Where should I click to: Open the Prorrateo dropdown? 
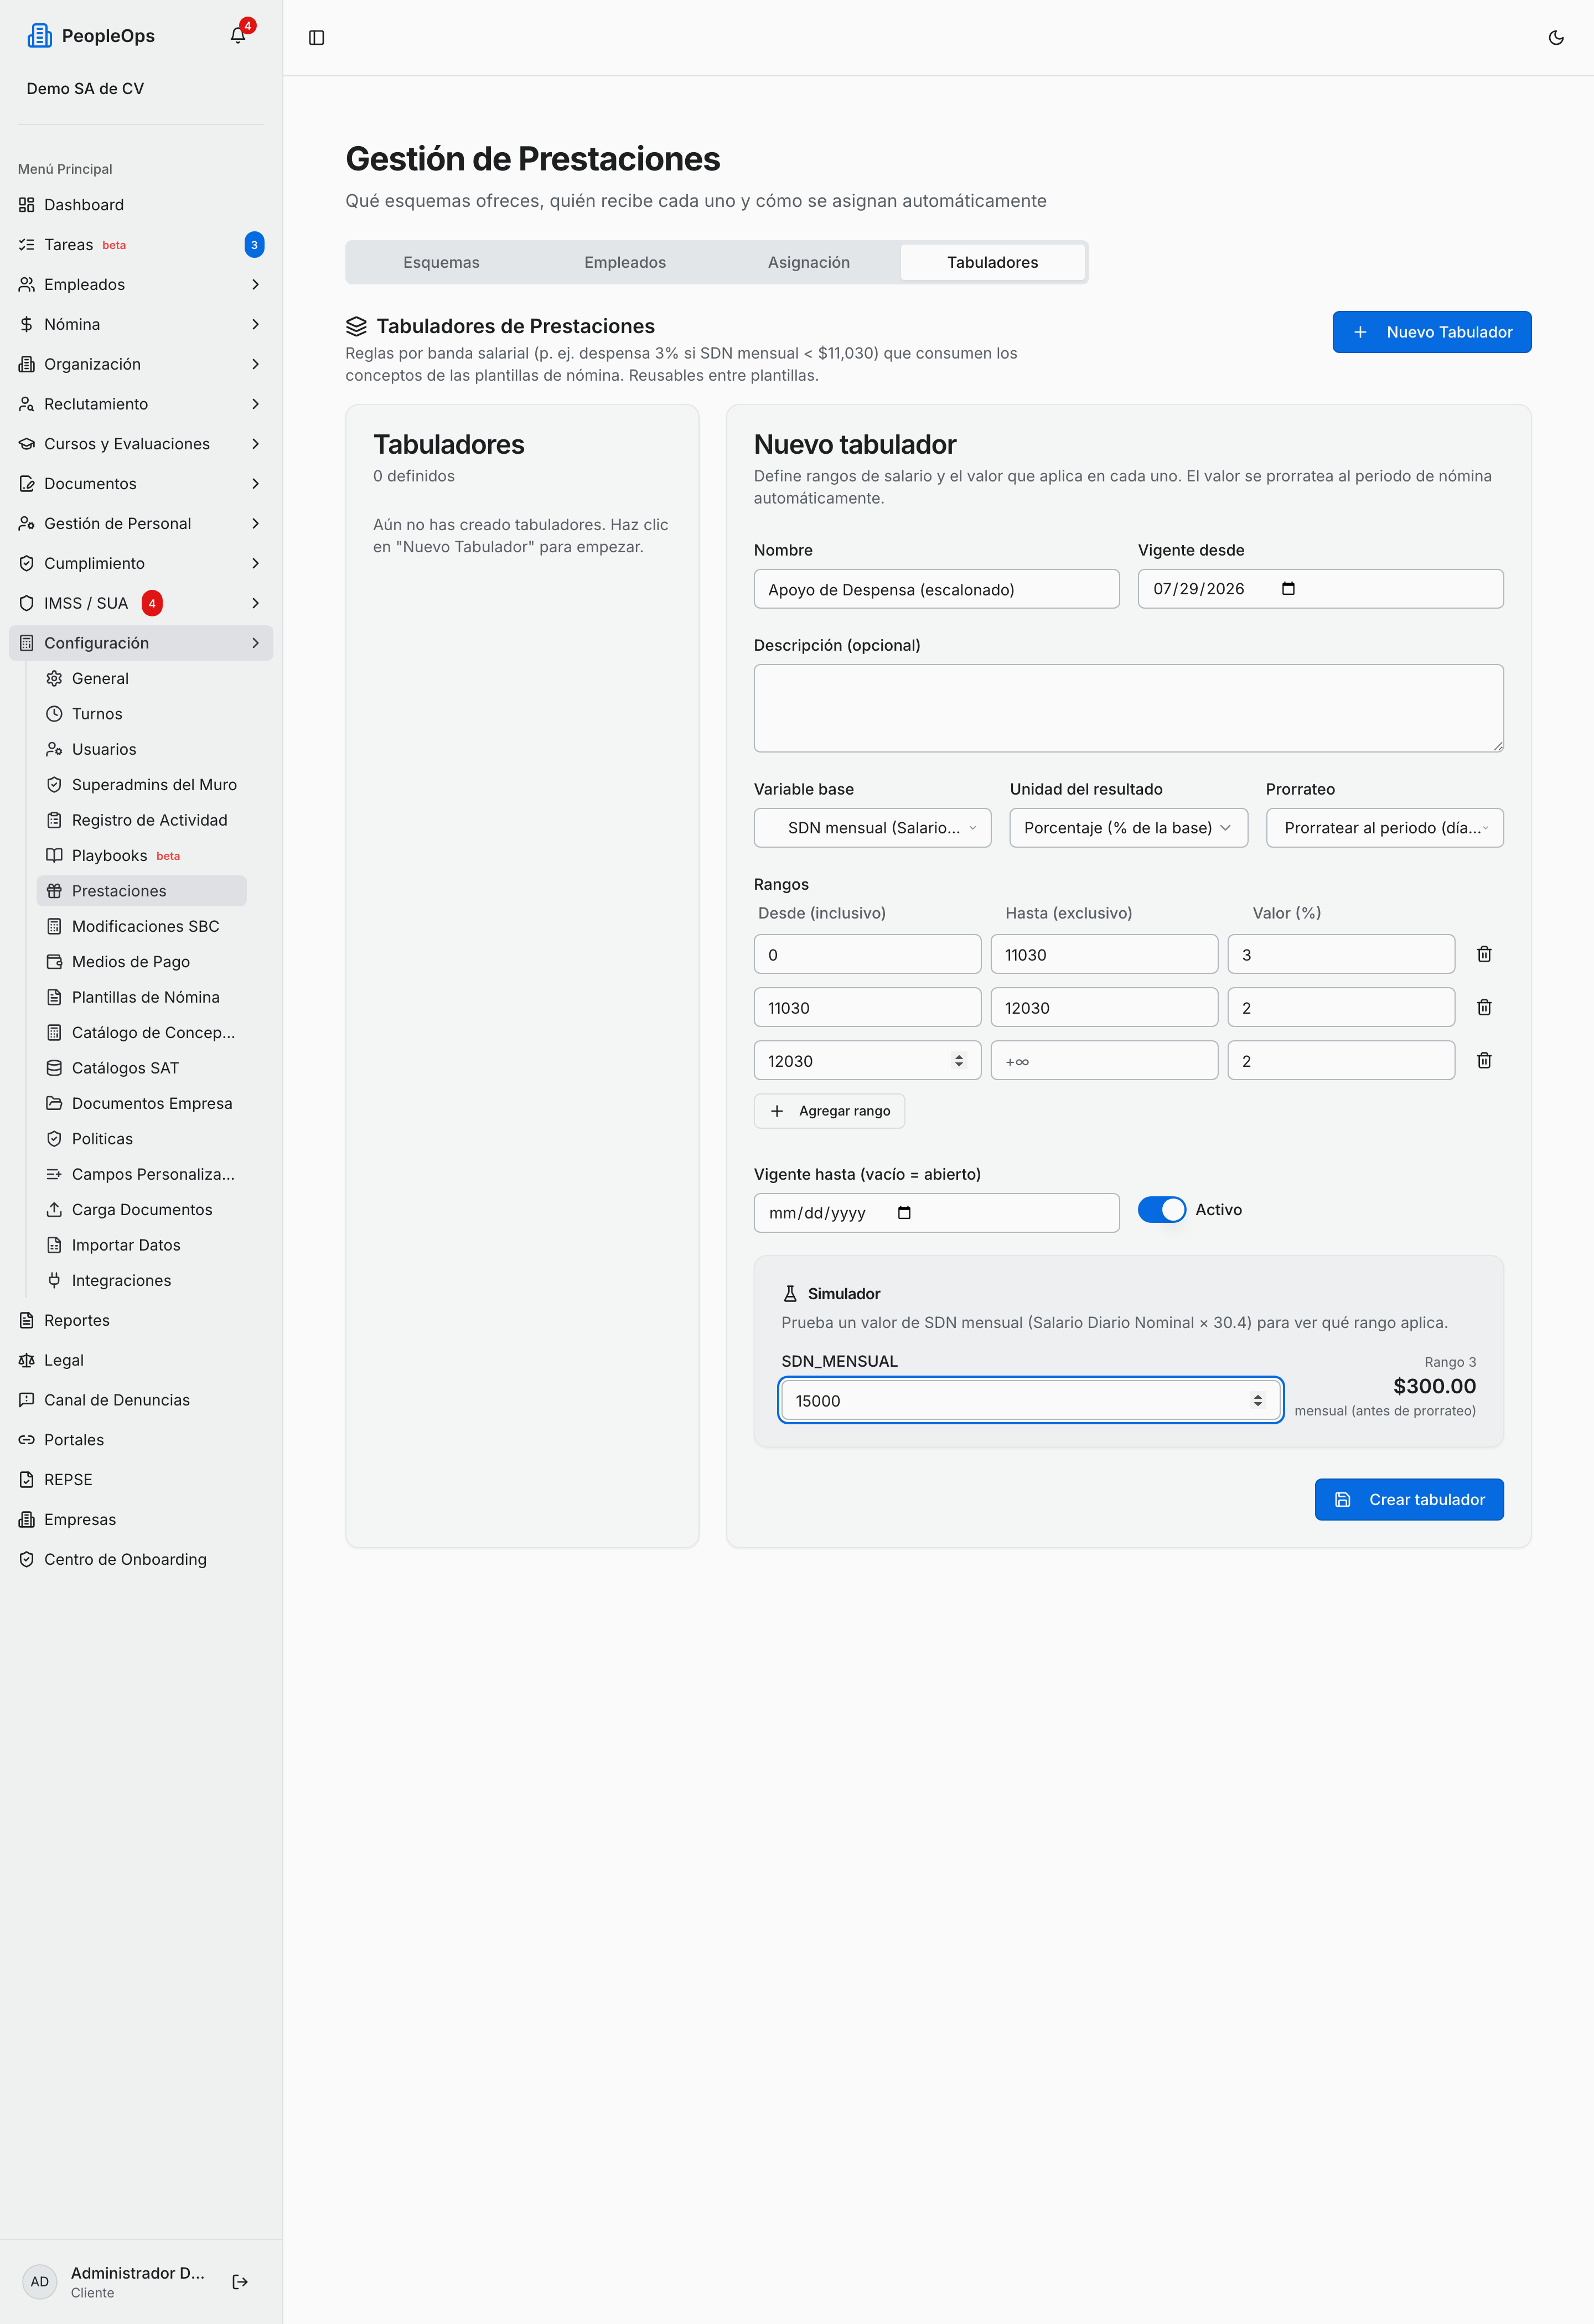pyautogui.click(x=1384, y=828)
